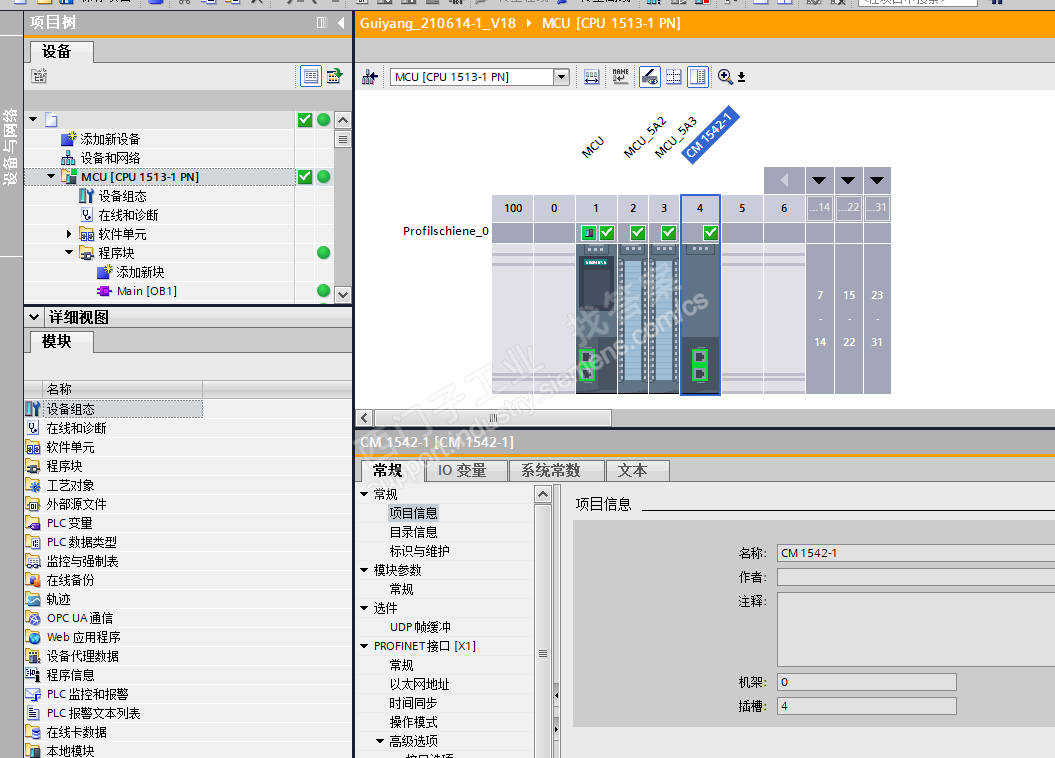Open 操作模式 properties page
Image resolution: width=1055 pixels, height=758 pixels.
coord(413,722)
